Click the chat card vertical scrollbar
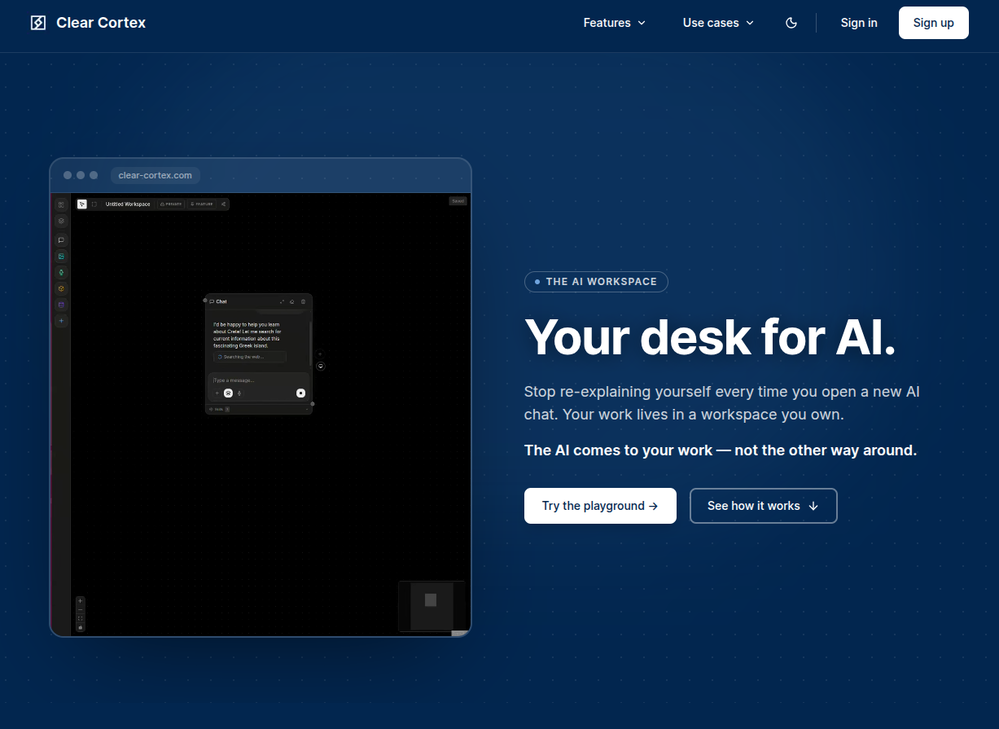The height and width of the screenshot is (729, 999). click(310, 343)
